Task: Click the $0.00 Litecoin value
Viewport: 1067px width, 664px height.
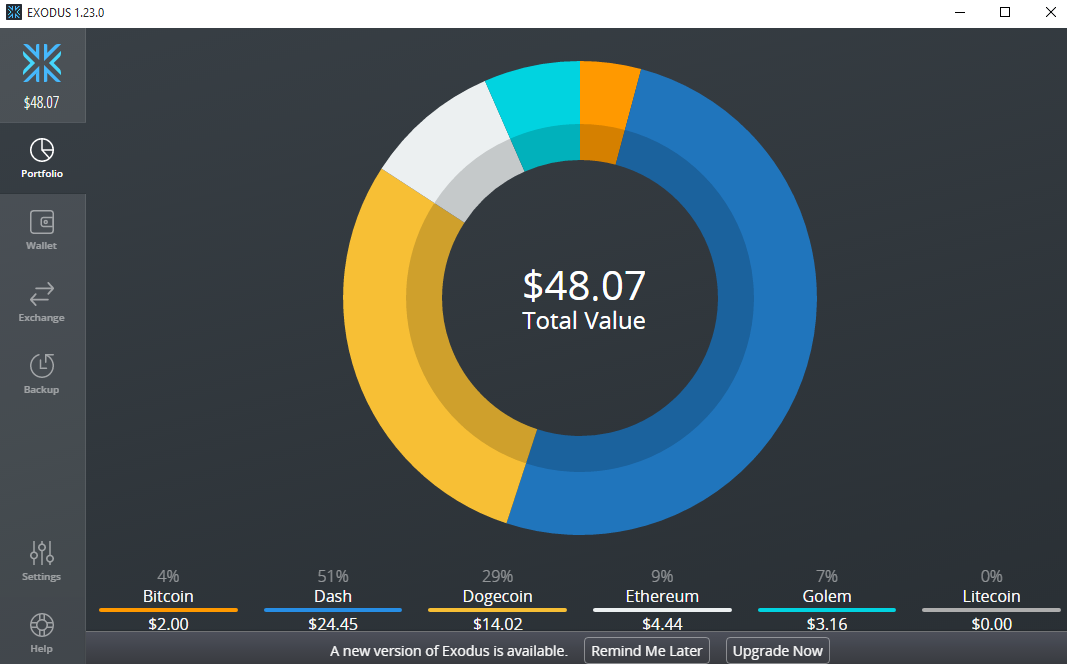Action: tap(991, 624)
